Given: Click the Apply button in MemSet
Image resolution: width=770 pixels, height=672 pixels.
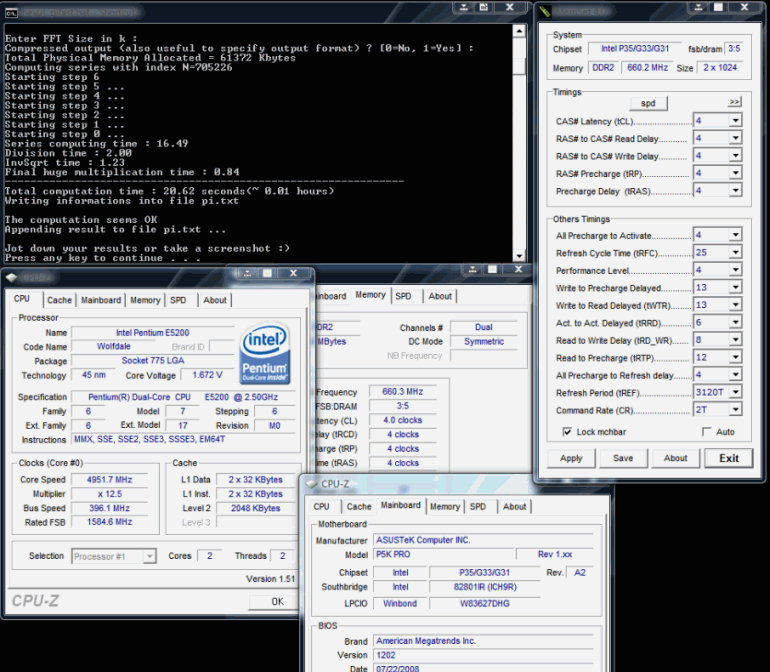Looking at the screenshot, I should 571,458.
